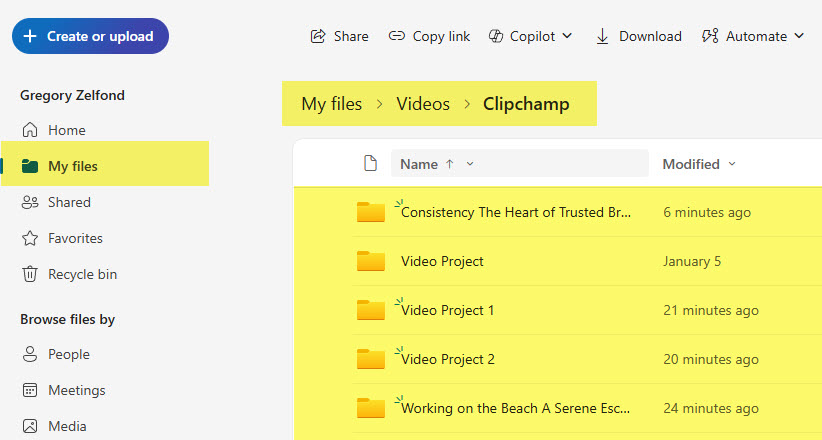Click the Meetings calendar icon

(x=30, y=390)
